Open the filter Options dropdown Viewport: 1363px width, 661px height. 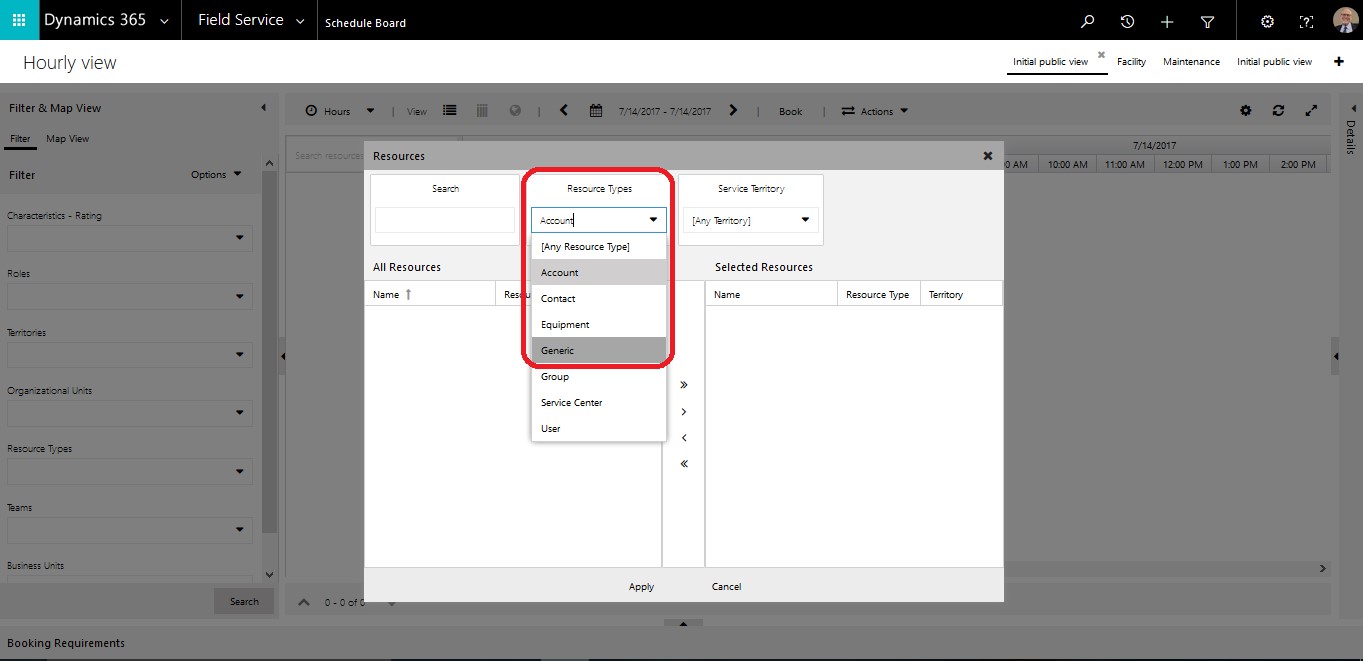[217, 175]
